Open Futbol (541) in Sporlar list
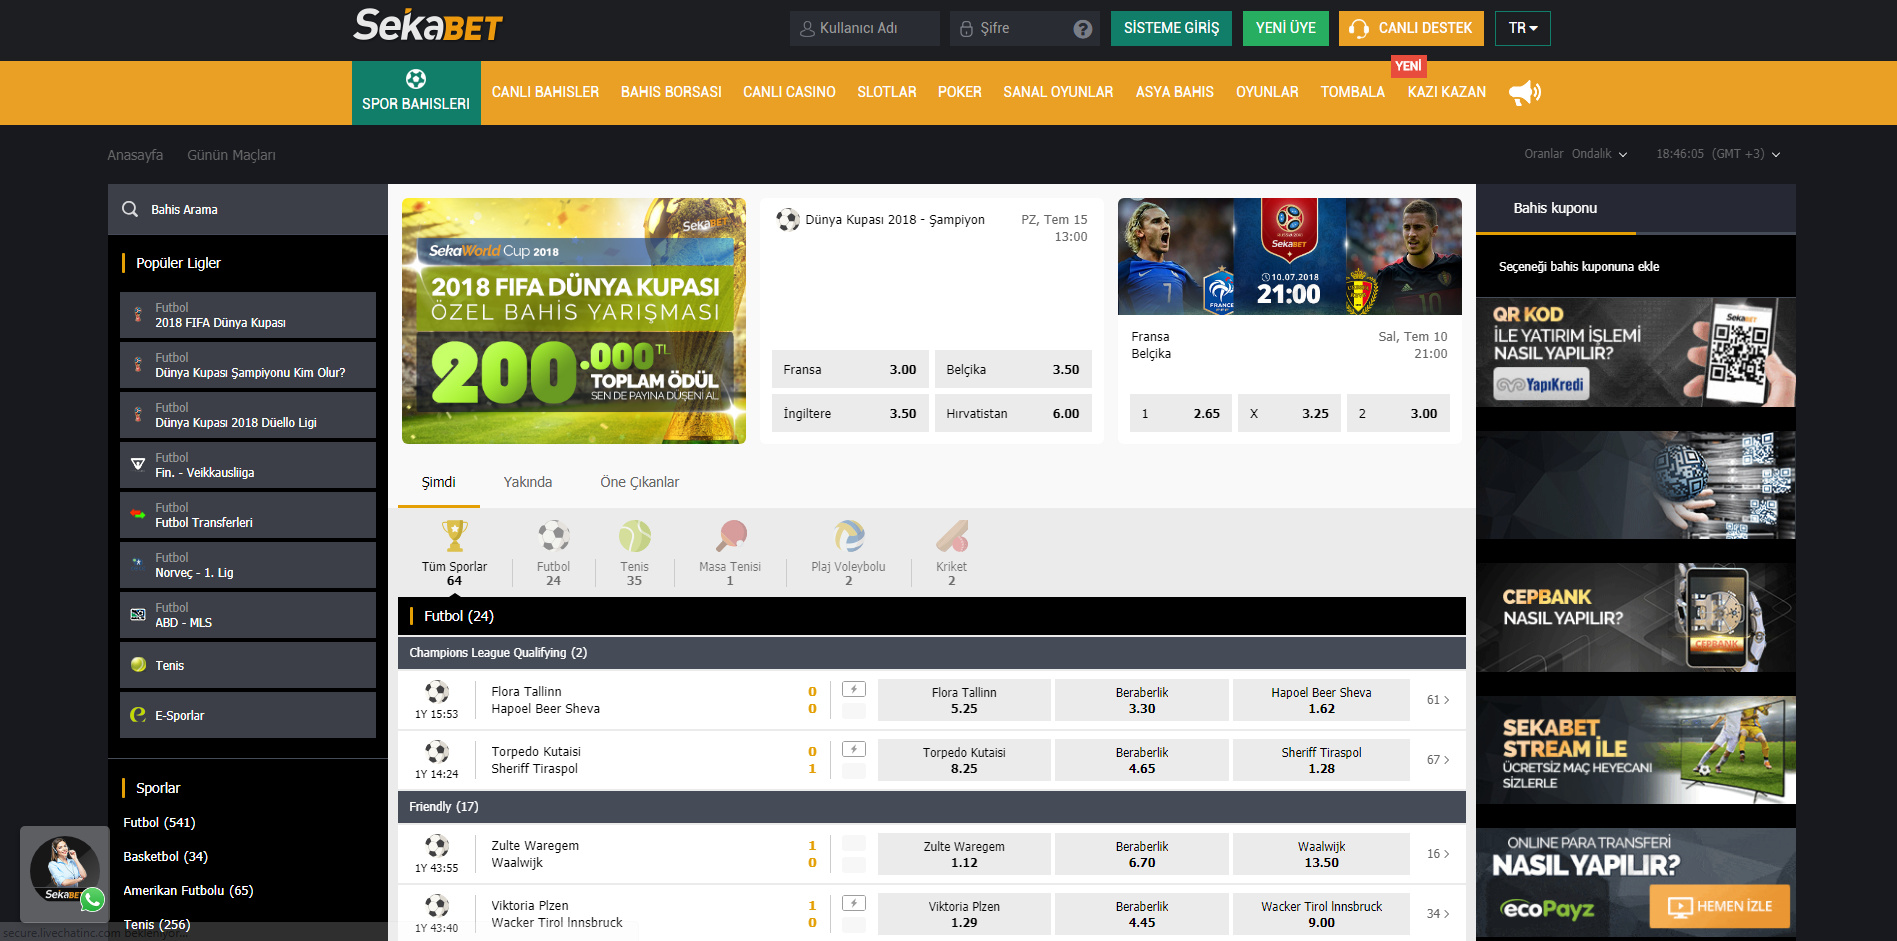Viewport: 1897px width, 941px height. pyautogui.click(x=159, y=822)
